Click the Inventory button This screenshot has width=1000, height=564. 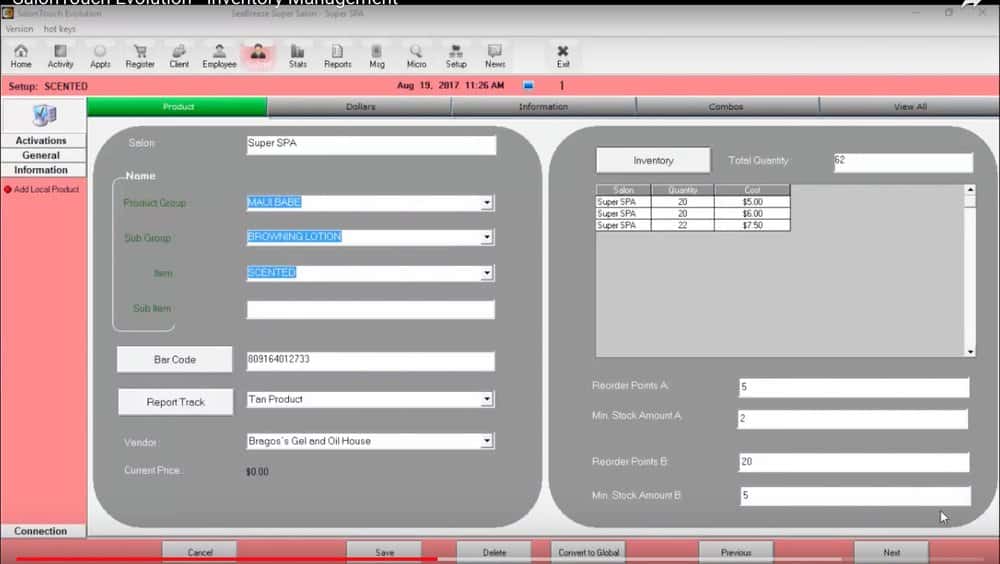653,161
